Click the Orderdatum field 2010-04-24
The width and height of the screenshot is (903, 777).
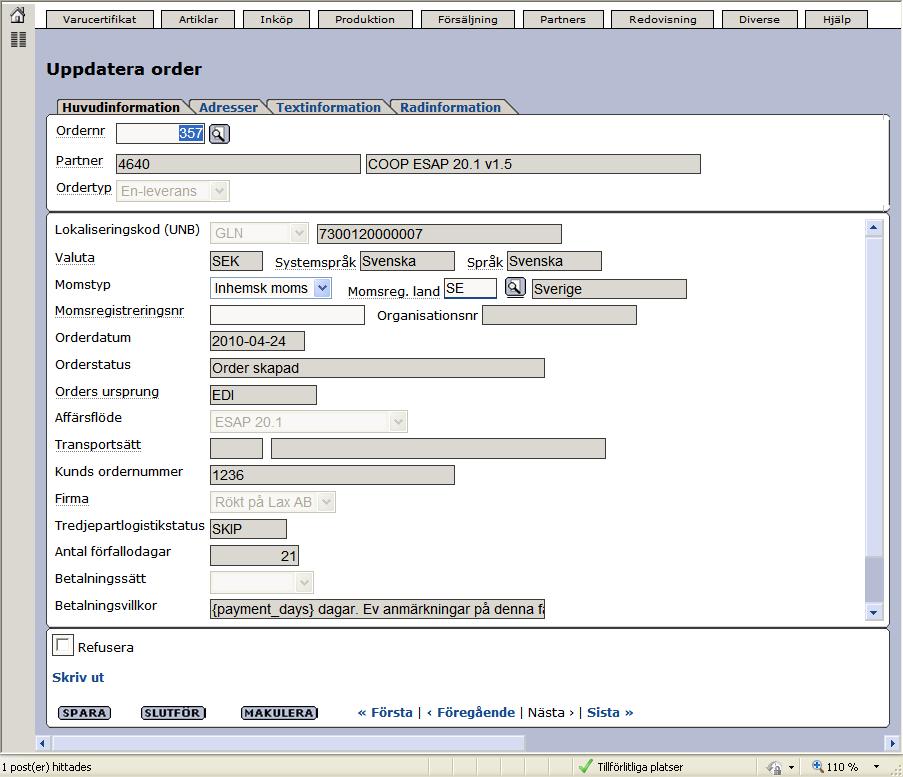point(257,341)
